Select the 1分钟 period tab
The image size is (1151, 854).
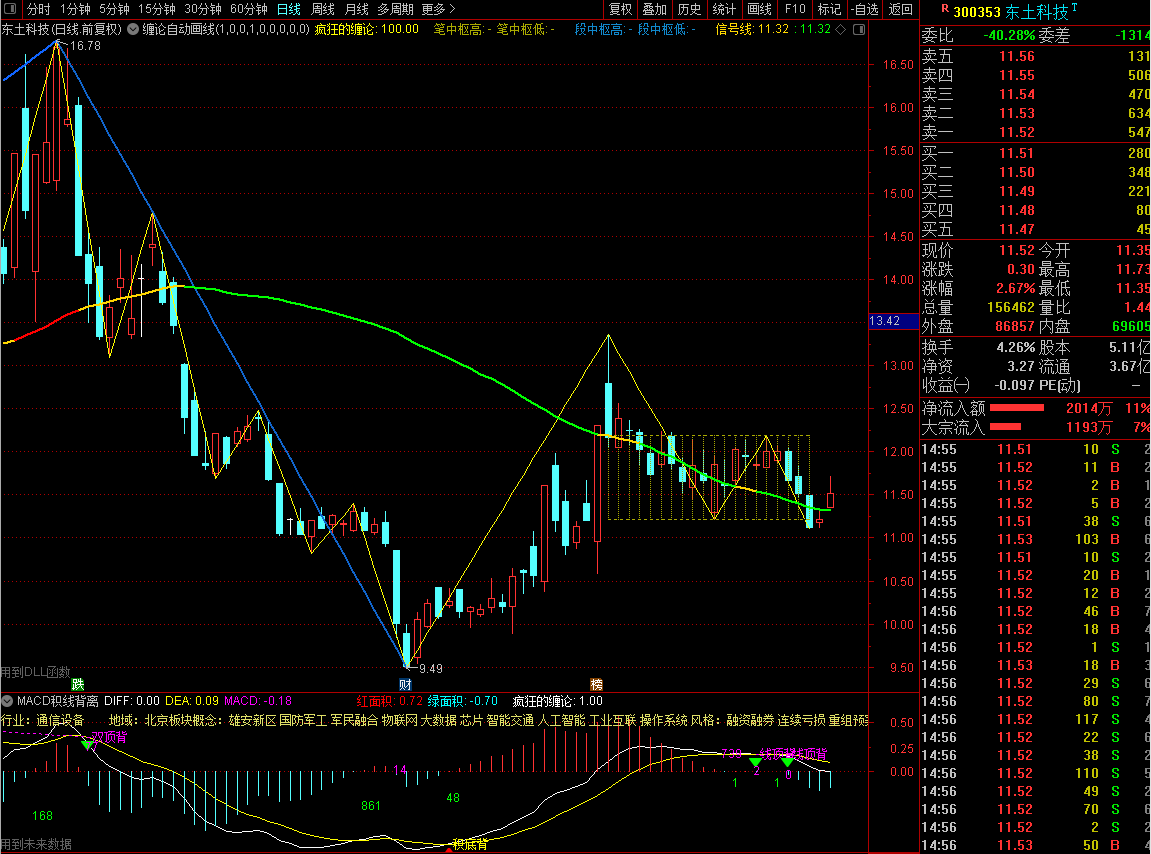click(75, 9)
